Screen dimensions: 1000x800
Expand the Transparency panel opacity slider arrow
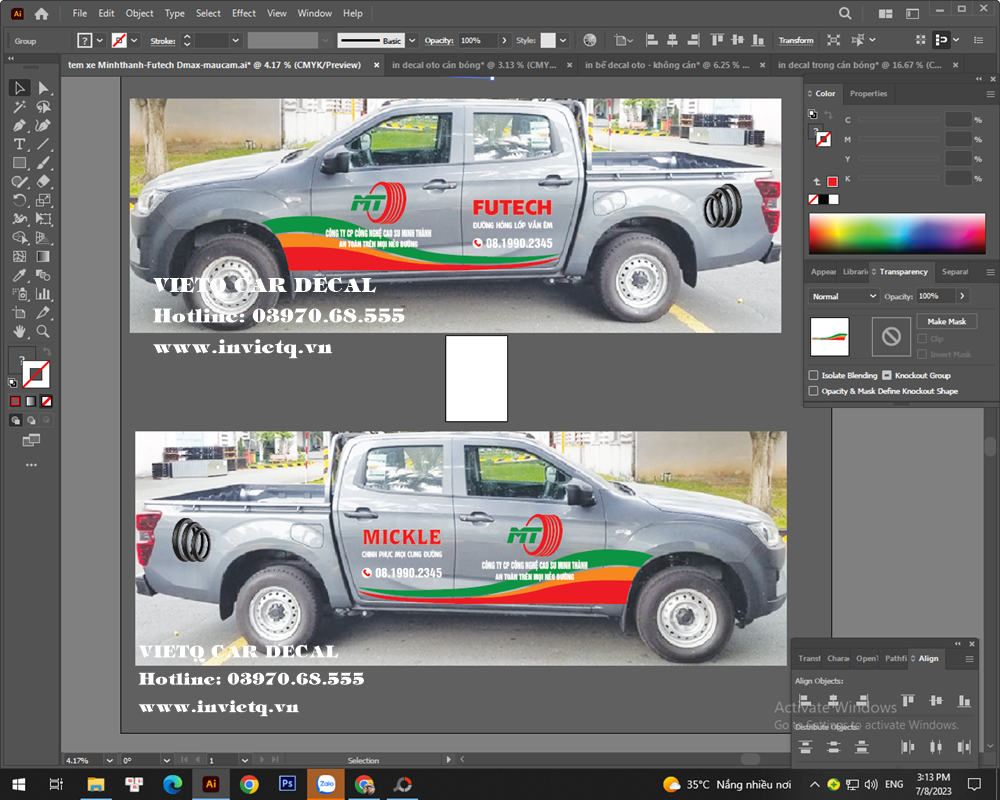pos(962,296)
